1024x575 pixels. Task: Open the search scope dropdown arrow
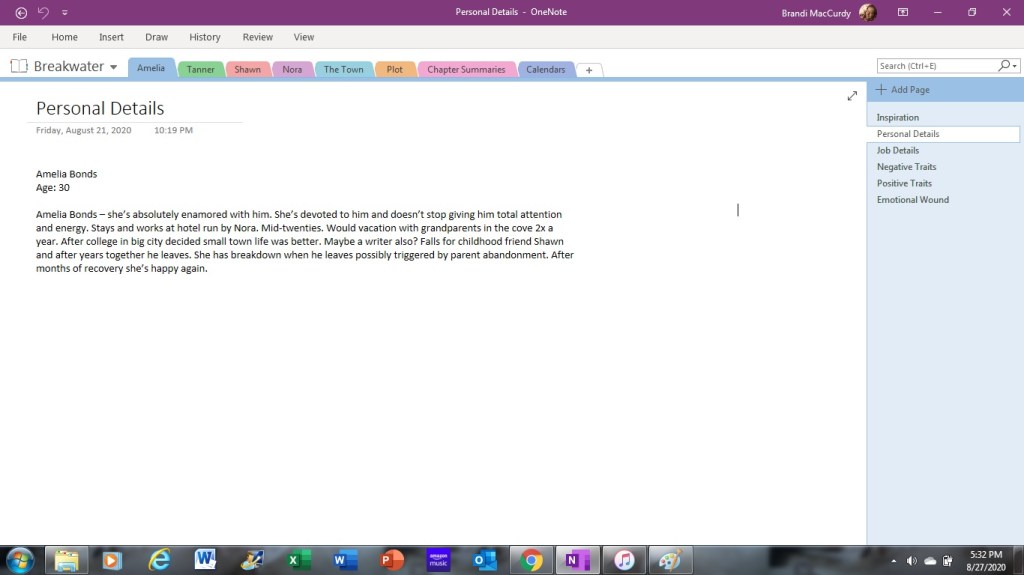(x=1015, y=66)
